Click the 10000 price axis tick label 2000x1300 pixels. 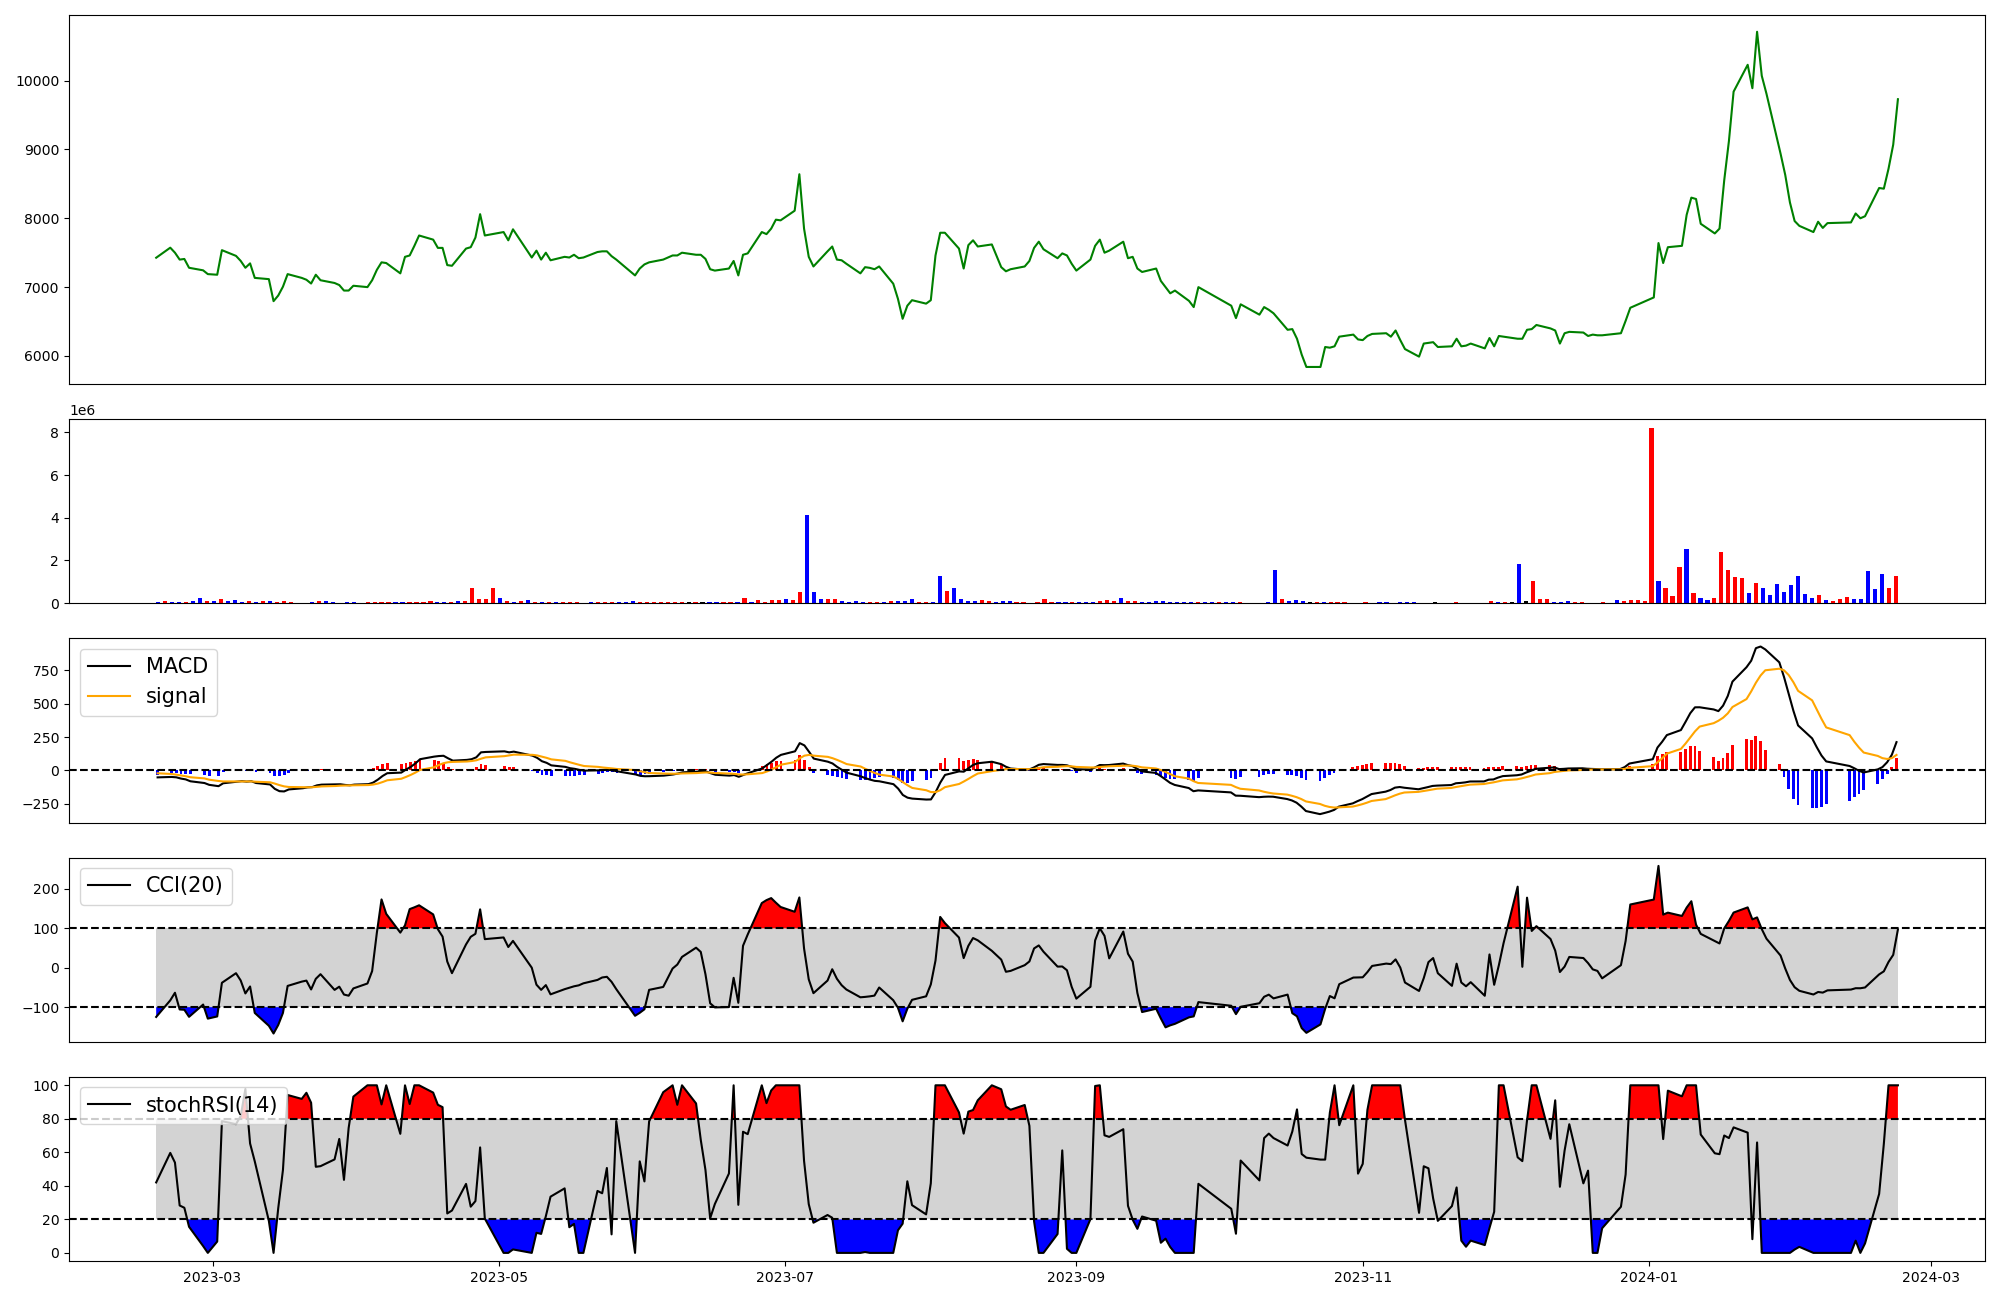37,81
